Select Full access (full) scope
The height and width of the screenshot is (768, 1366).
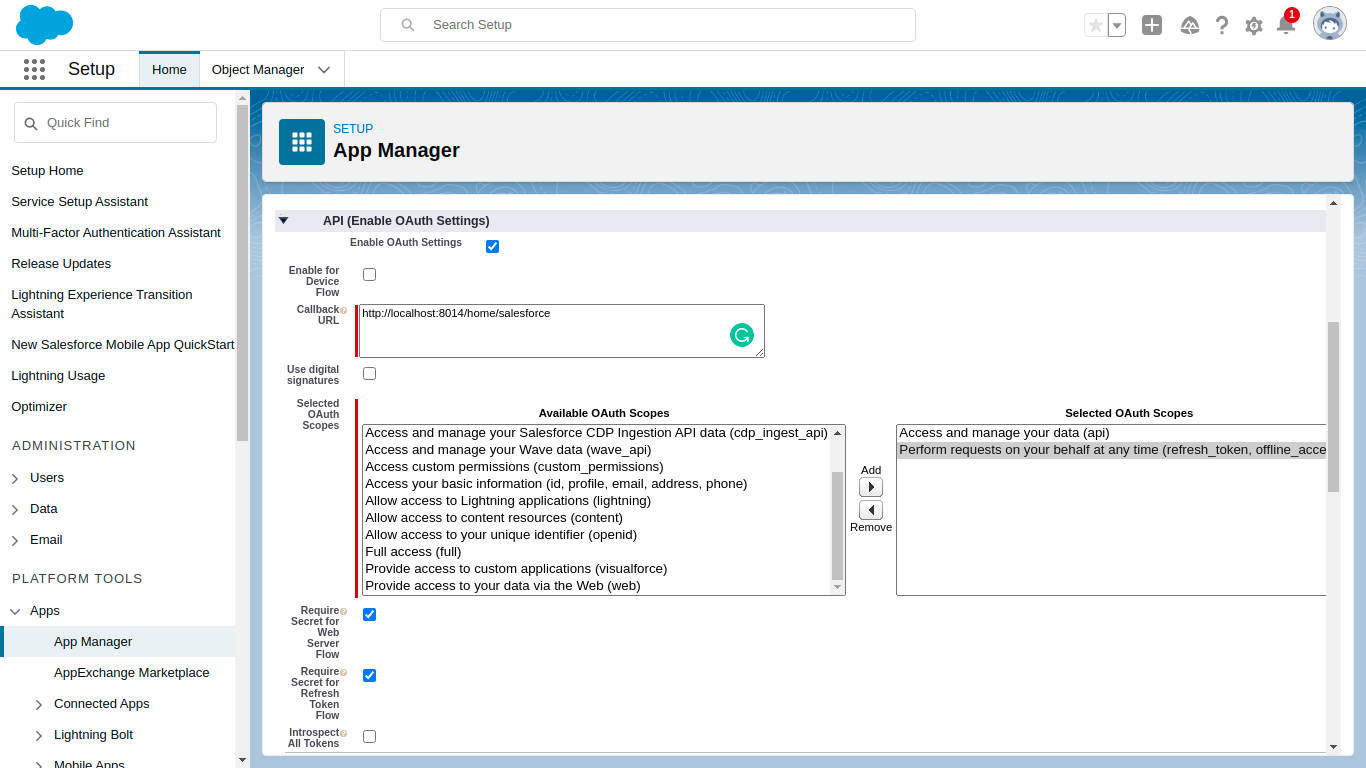click(x=597, y=552)
